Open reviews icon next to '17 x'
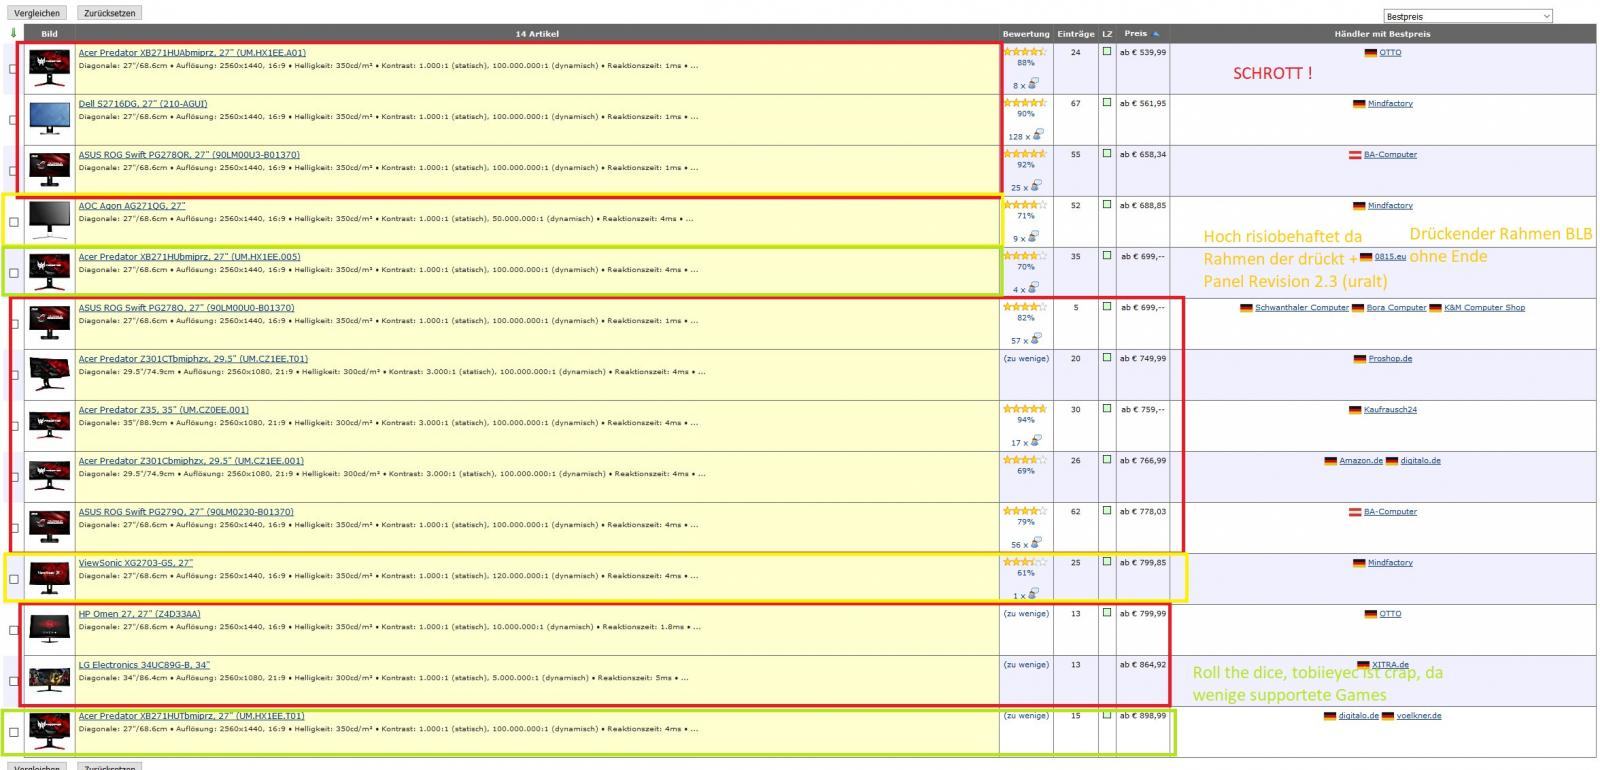The height and width of the screenshot is (770, 1600). coord(1035,441)
